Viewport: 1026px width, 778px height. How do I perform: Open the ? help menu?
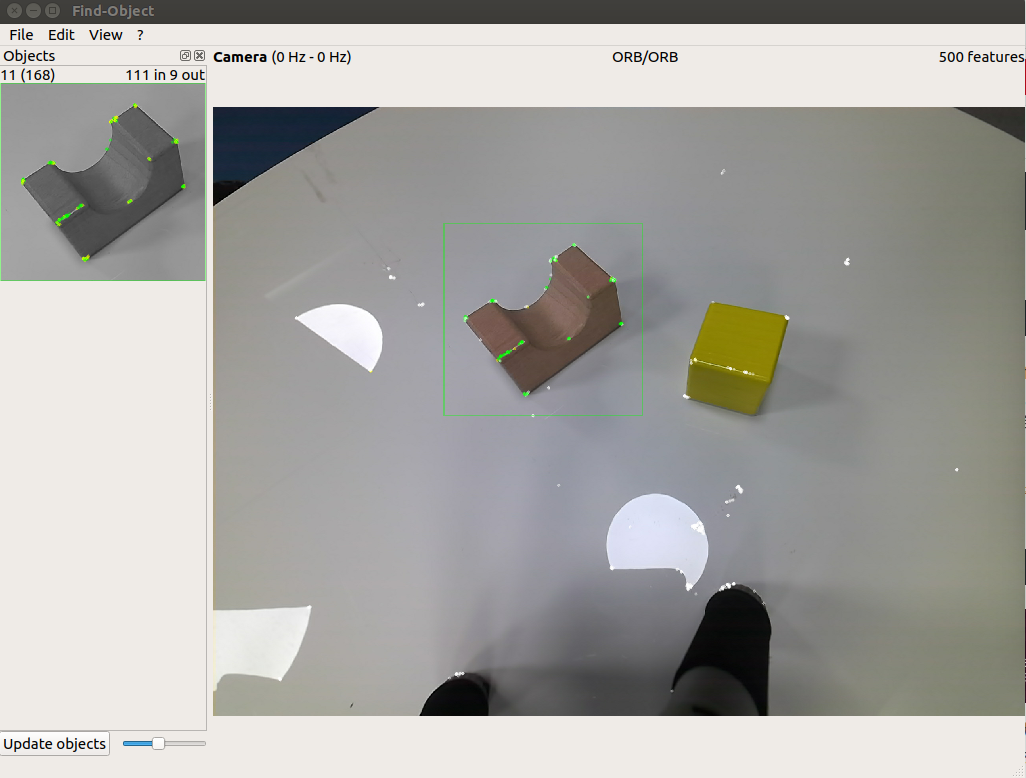pos(140,35)
